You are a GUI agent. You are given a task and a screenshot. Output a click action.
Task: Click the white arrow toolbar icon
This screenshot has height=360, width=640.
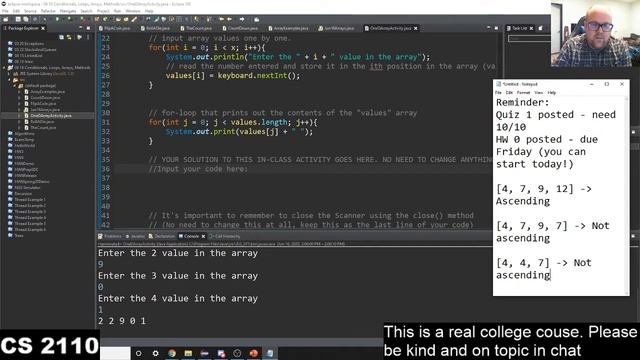tap(242, 19)
